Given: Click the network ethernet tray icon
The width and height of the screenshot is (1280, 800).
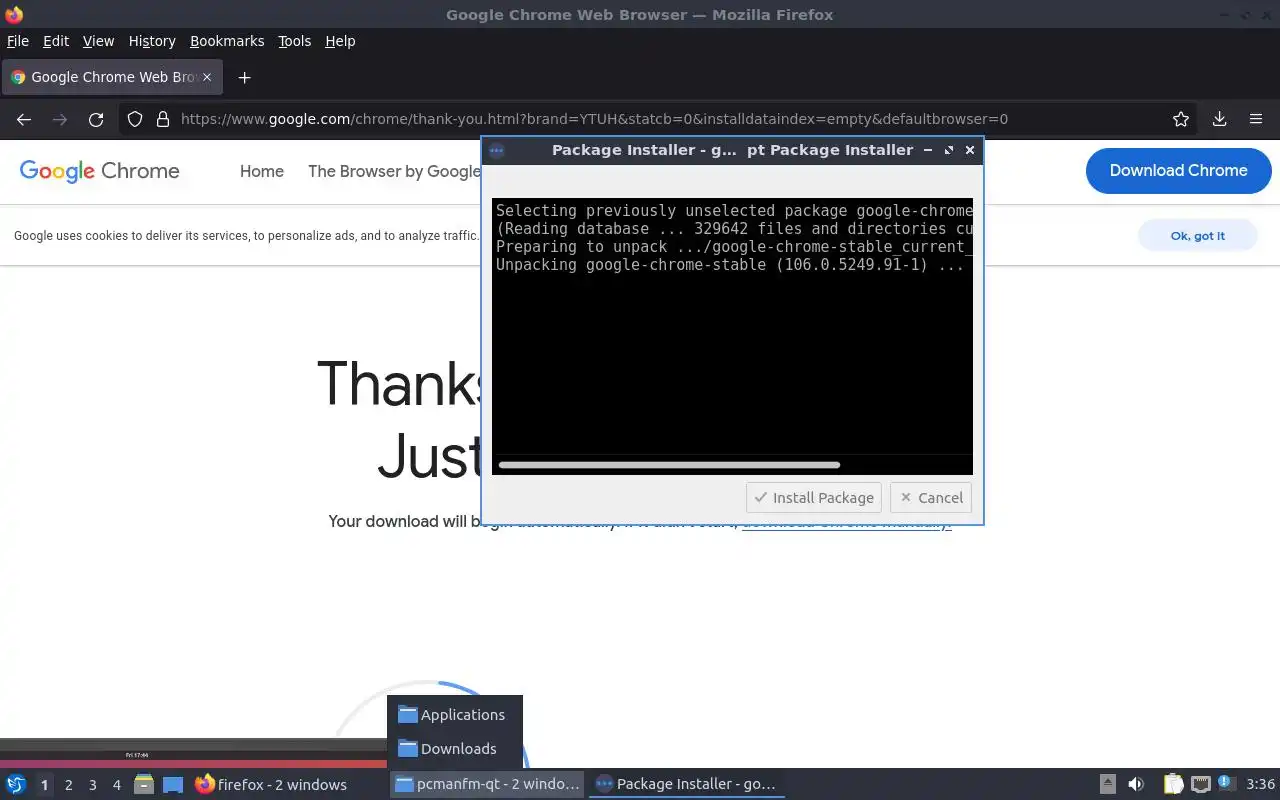Looking at the screenshot, I should click(x=1201, y=784).
